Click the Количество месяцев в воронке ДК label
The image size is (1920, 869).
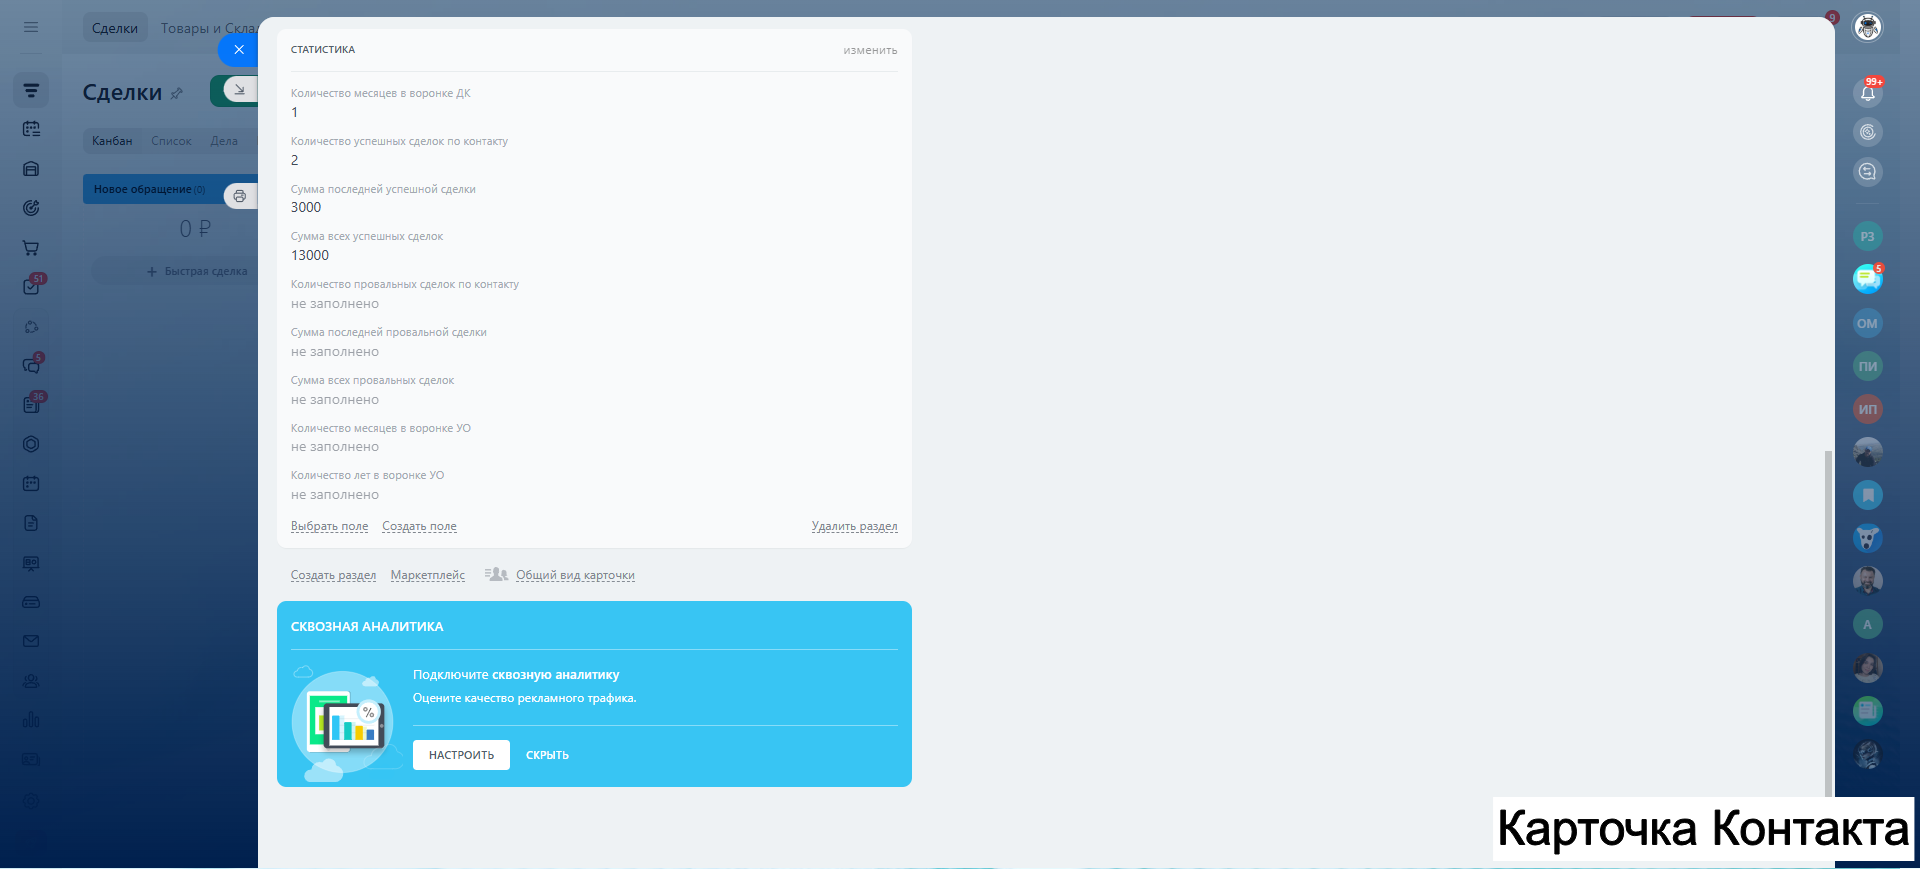click(x=380, y=93)
